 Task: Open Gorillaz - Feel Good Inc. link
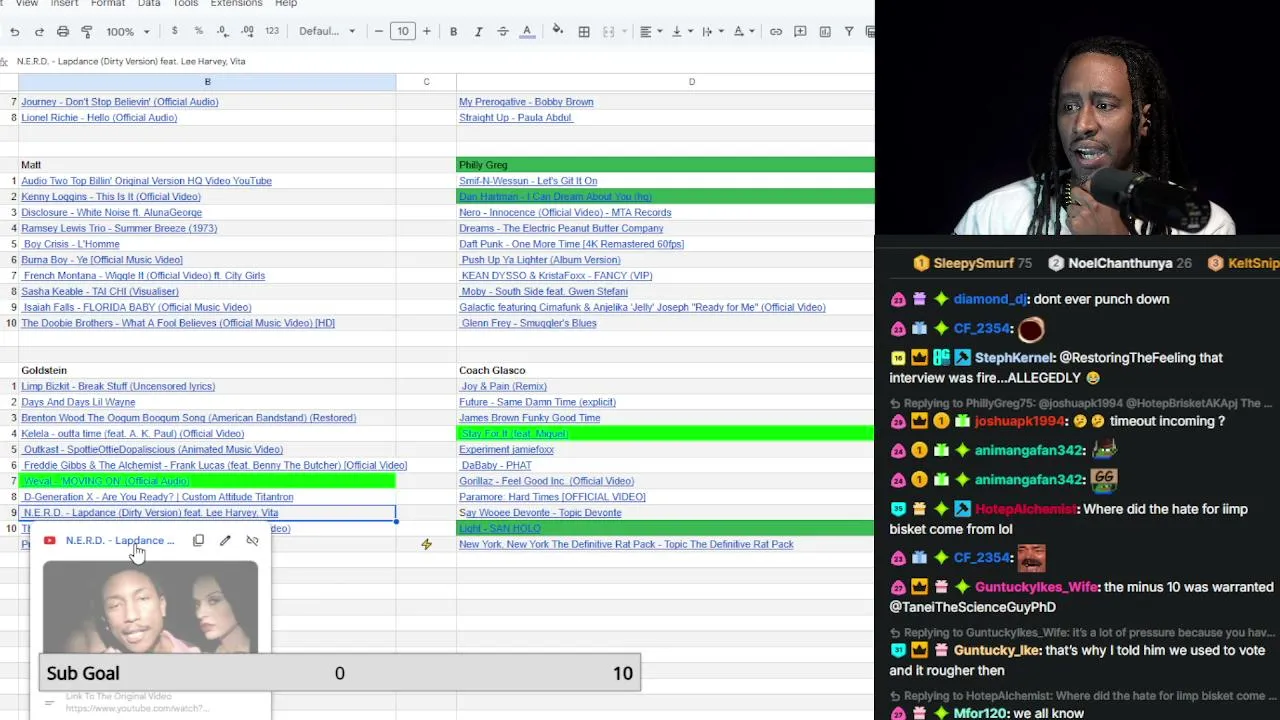(x=546, y=481)
